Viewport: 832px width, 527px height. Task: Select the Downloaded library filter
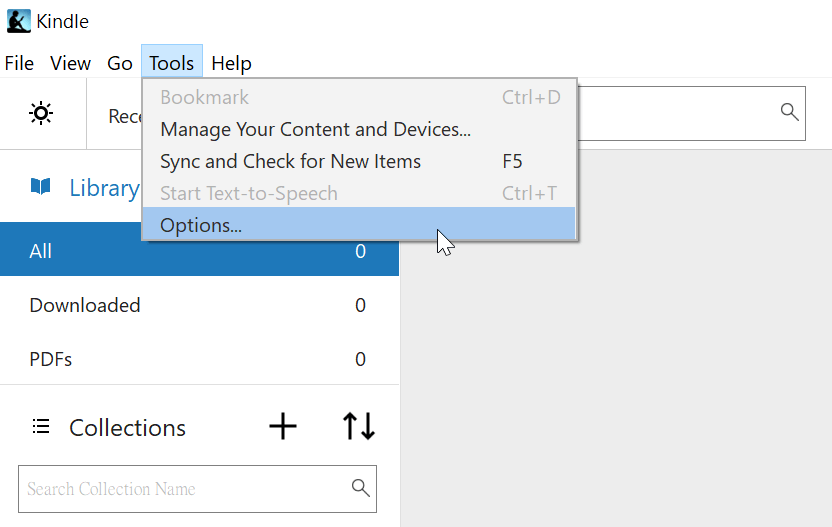(x=200, y=305)
